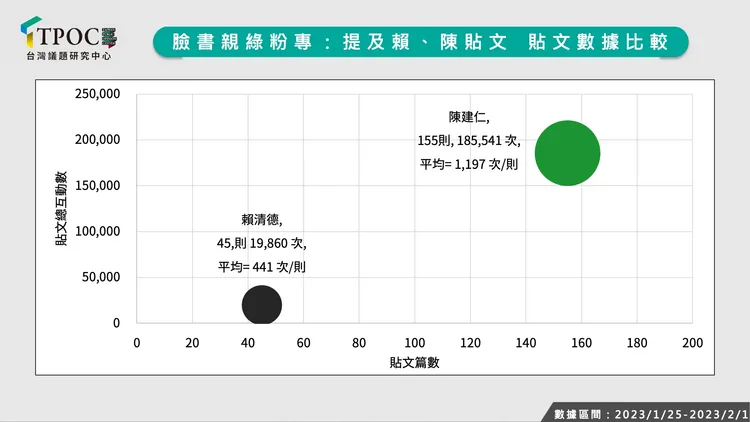Image resolution: width=750 pixels, height=422 pixels.
Task: Click the y-axis value 200,000
Action: tap(98, 140)
